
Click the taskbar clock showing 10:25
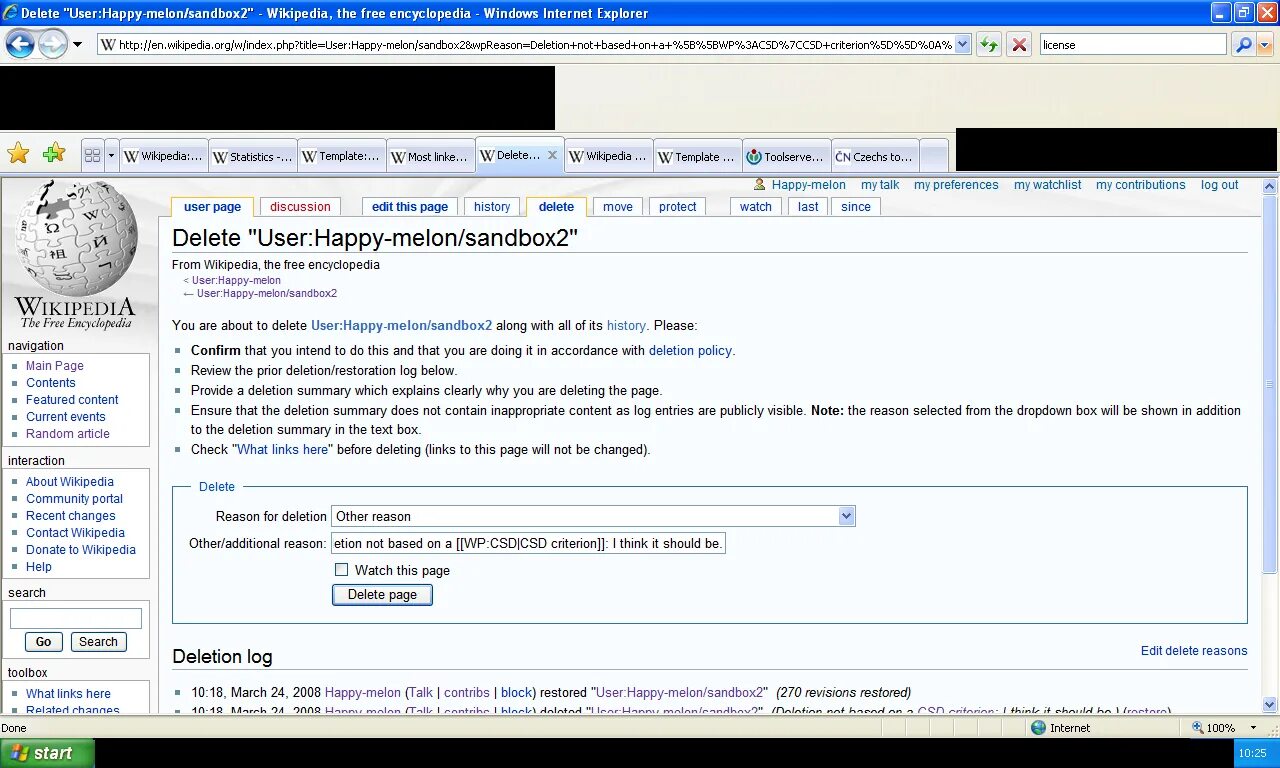coord(1252,753)
